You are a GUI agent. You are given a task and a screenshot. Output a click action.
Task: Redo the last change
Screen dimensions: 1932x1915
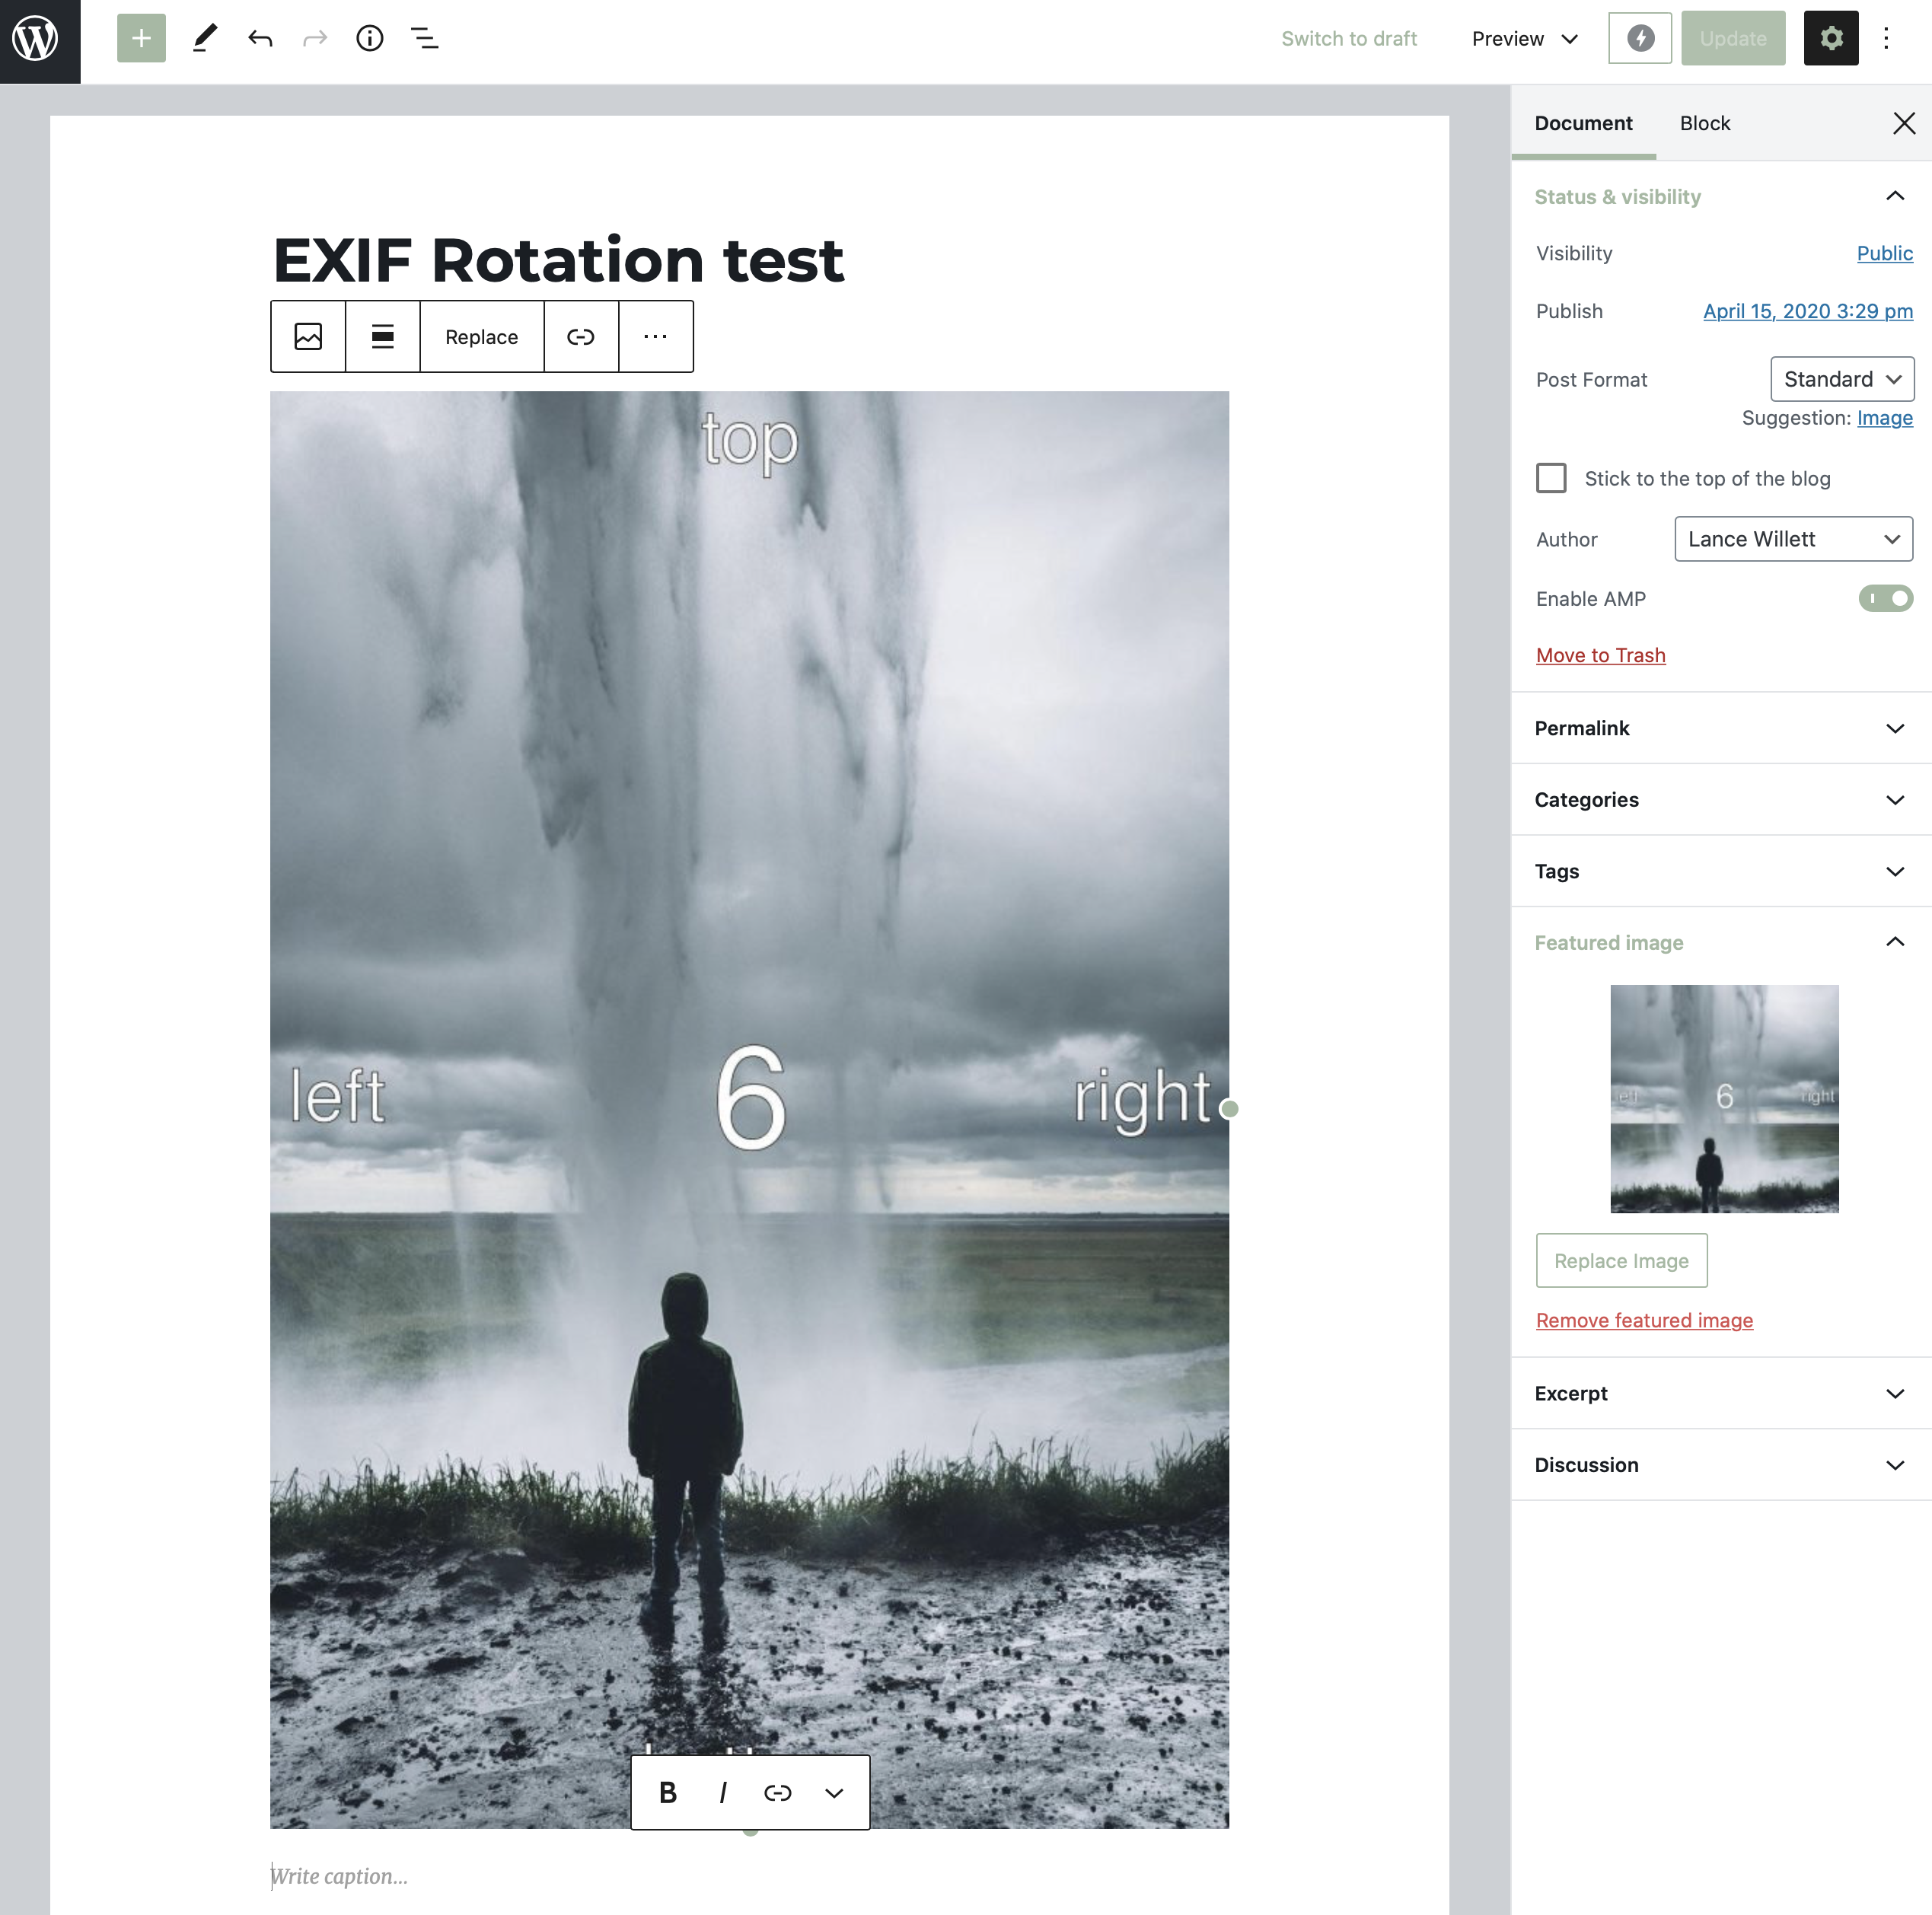click(315, 39)
